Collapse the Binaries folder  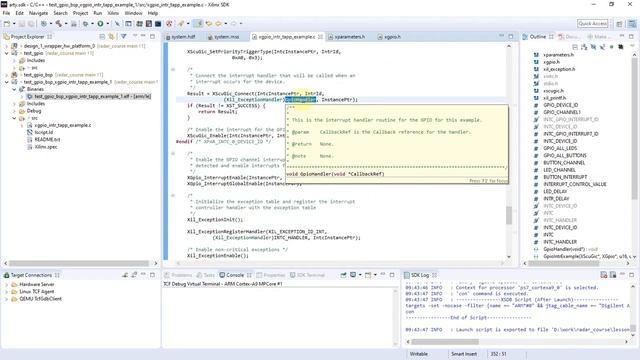point(14,89)
